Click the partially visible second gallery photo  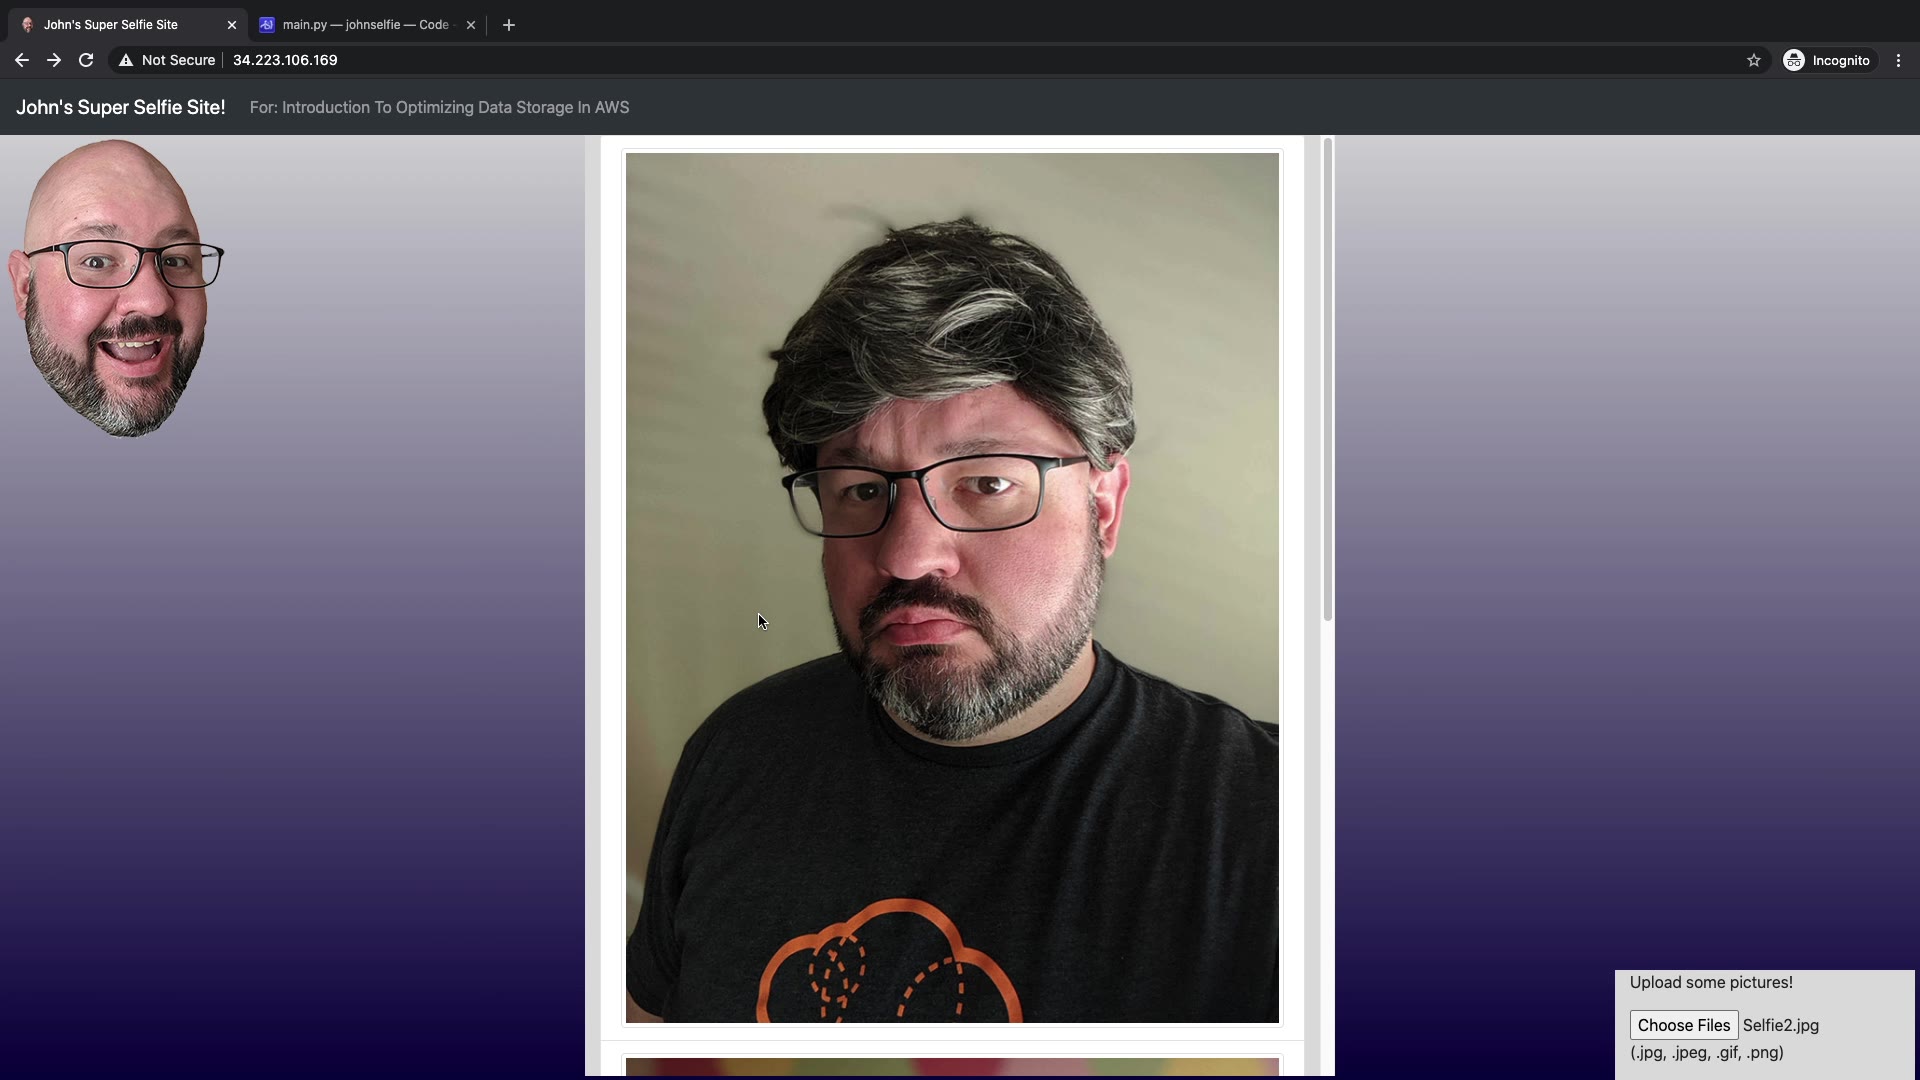click(951, 1066)
